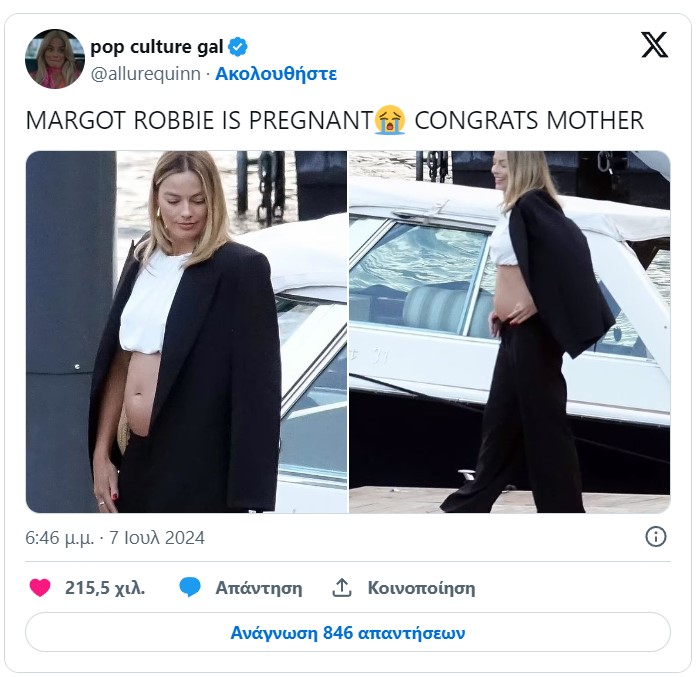Click the Κοινοποίηση share label
Image resolution: width=696 pixels, height=677 pixels.
click(x=421, y=588)
